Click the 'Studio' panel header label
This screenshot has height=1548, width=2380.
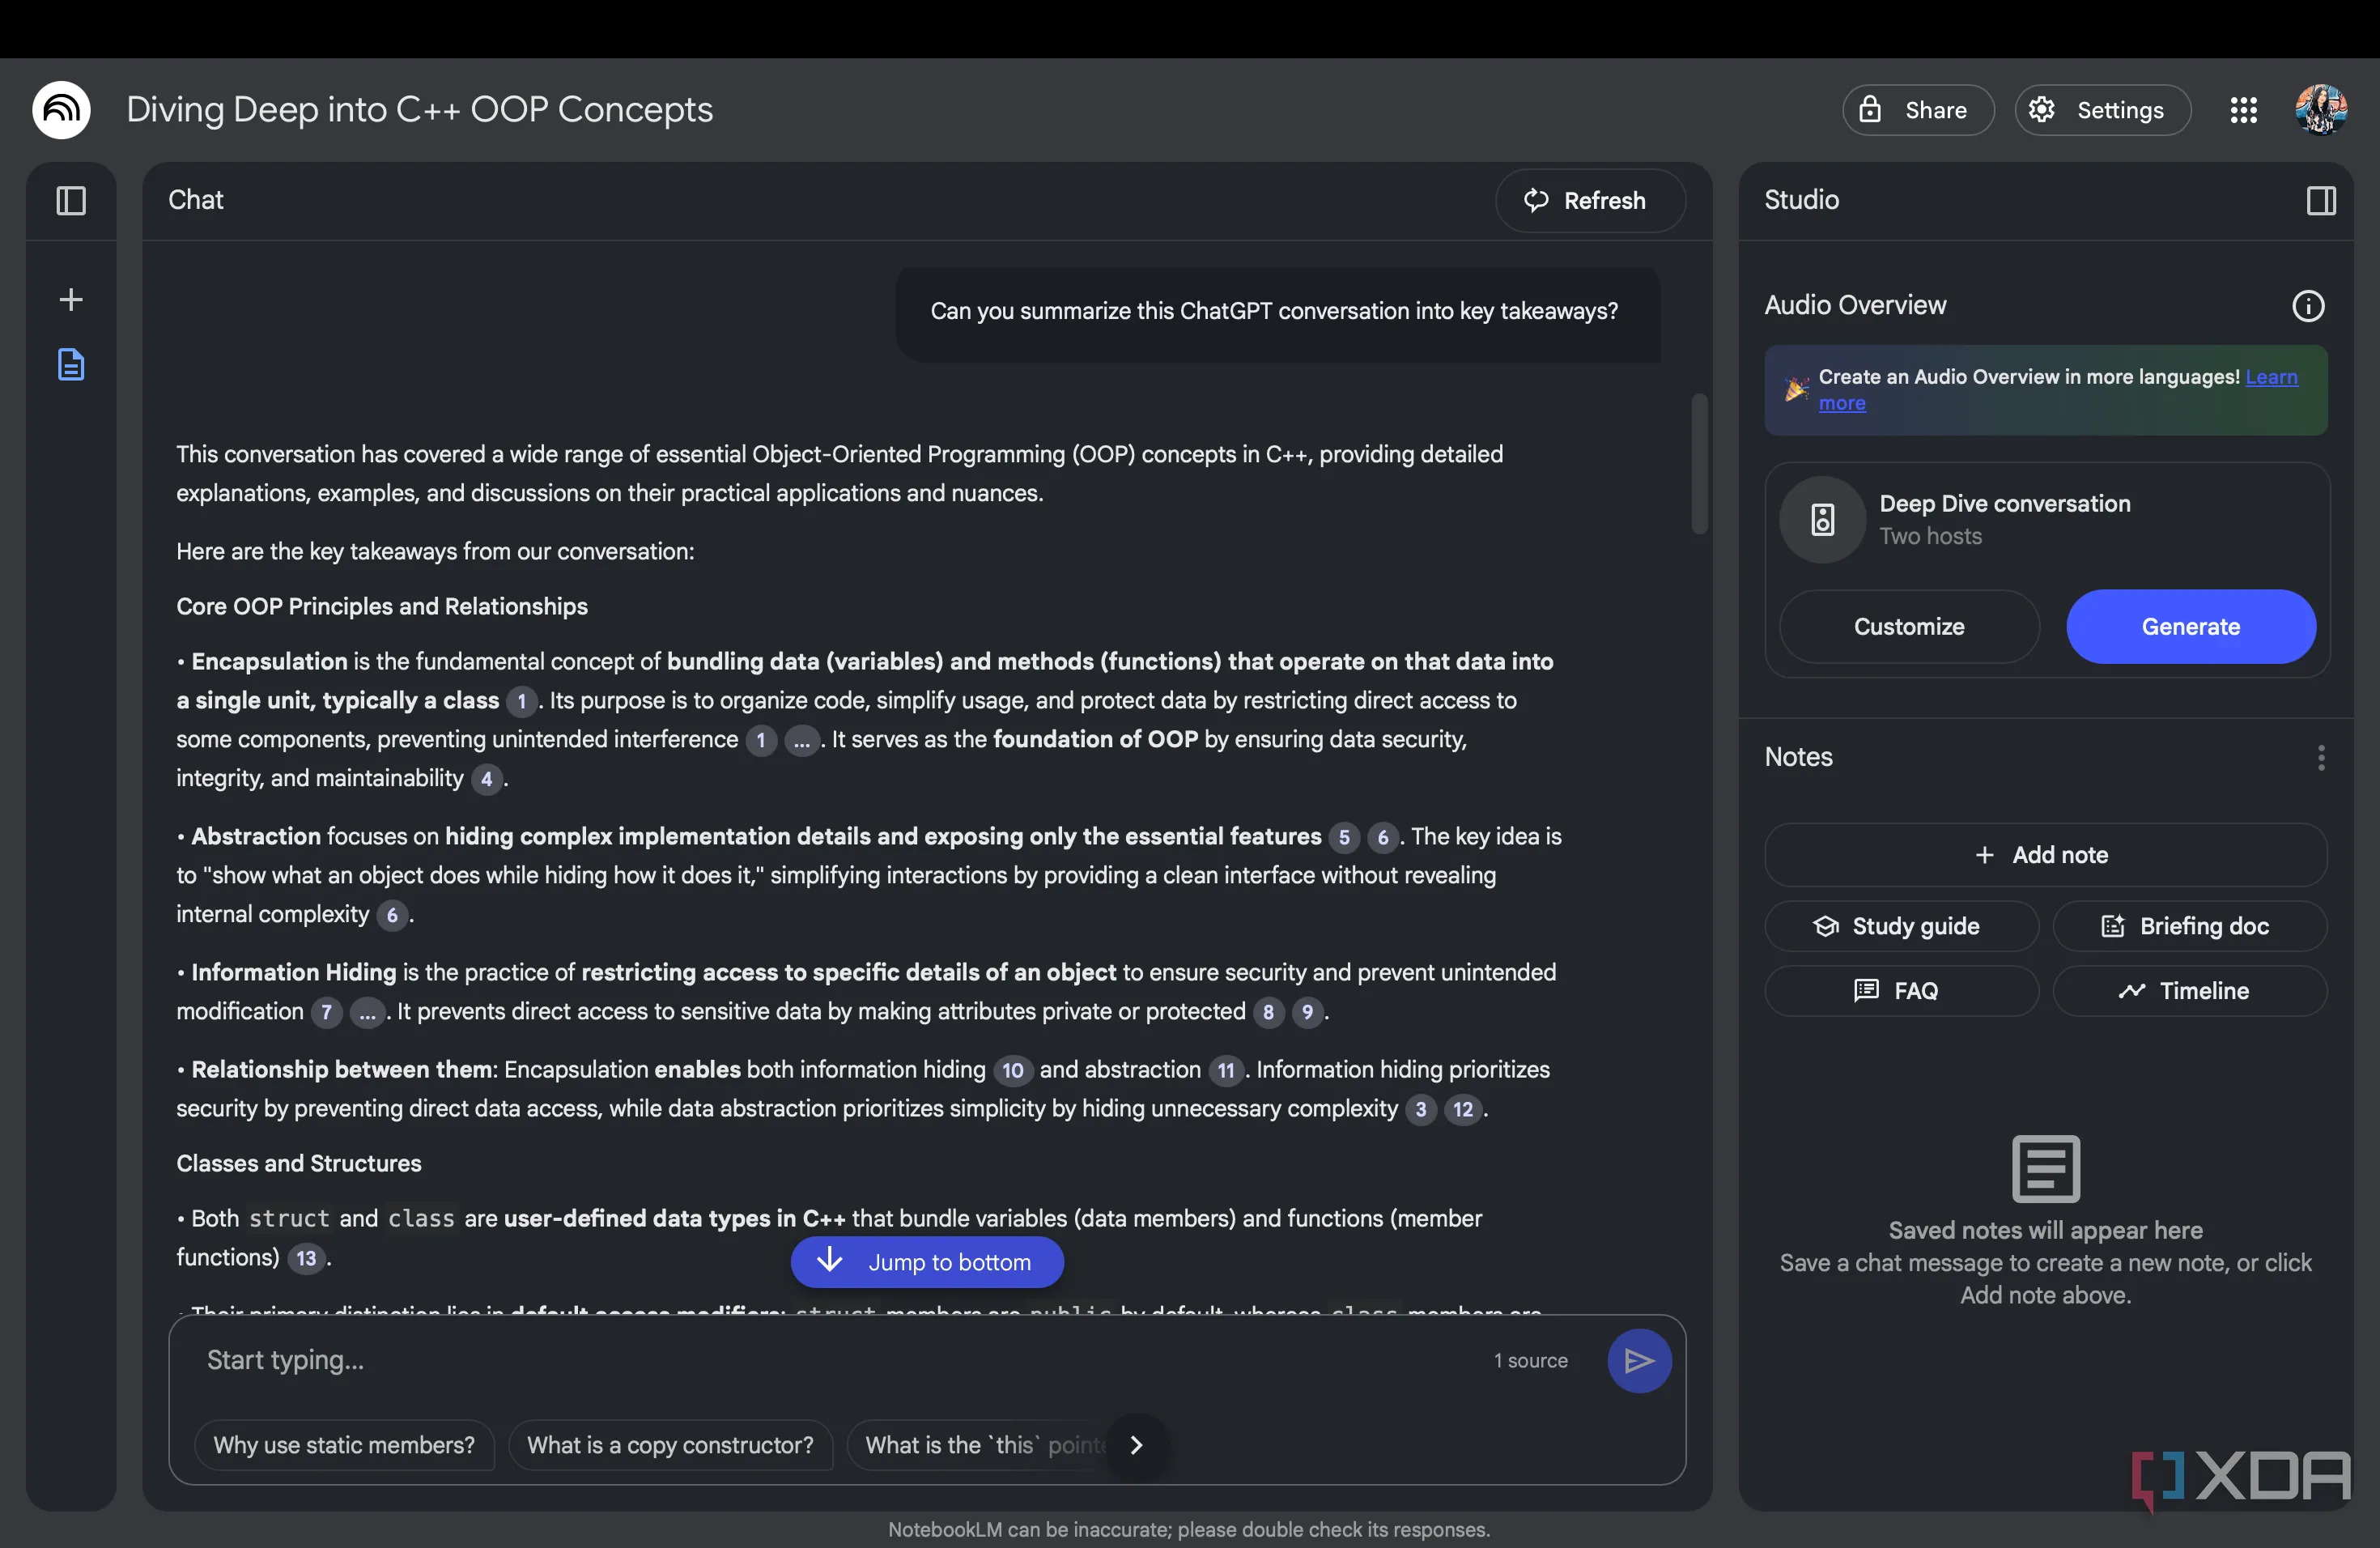(1801, 200)
